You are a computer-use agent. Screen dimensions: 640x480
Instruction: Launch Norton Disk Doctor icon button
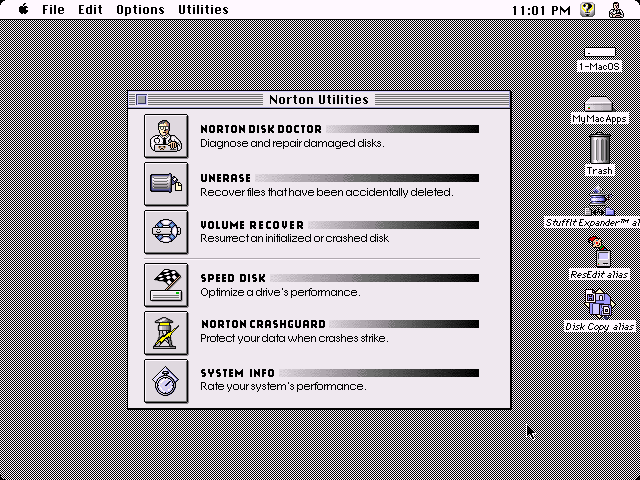(x=166, y=136)
